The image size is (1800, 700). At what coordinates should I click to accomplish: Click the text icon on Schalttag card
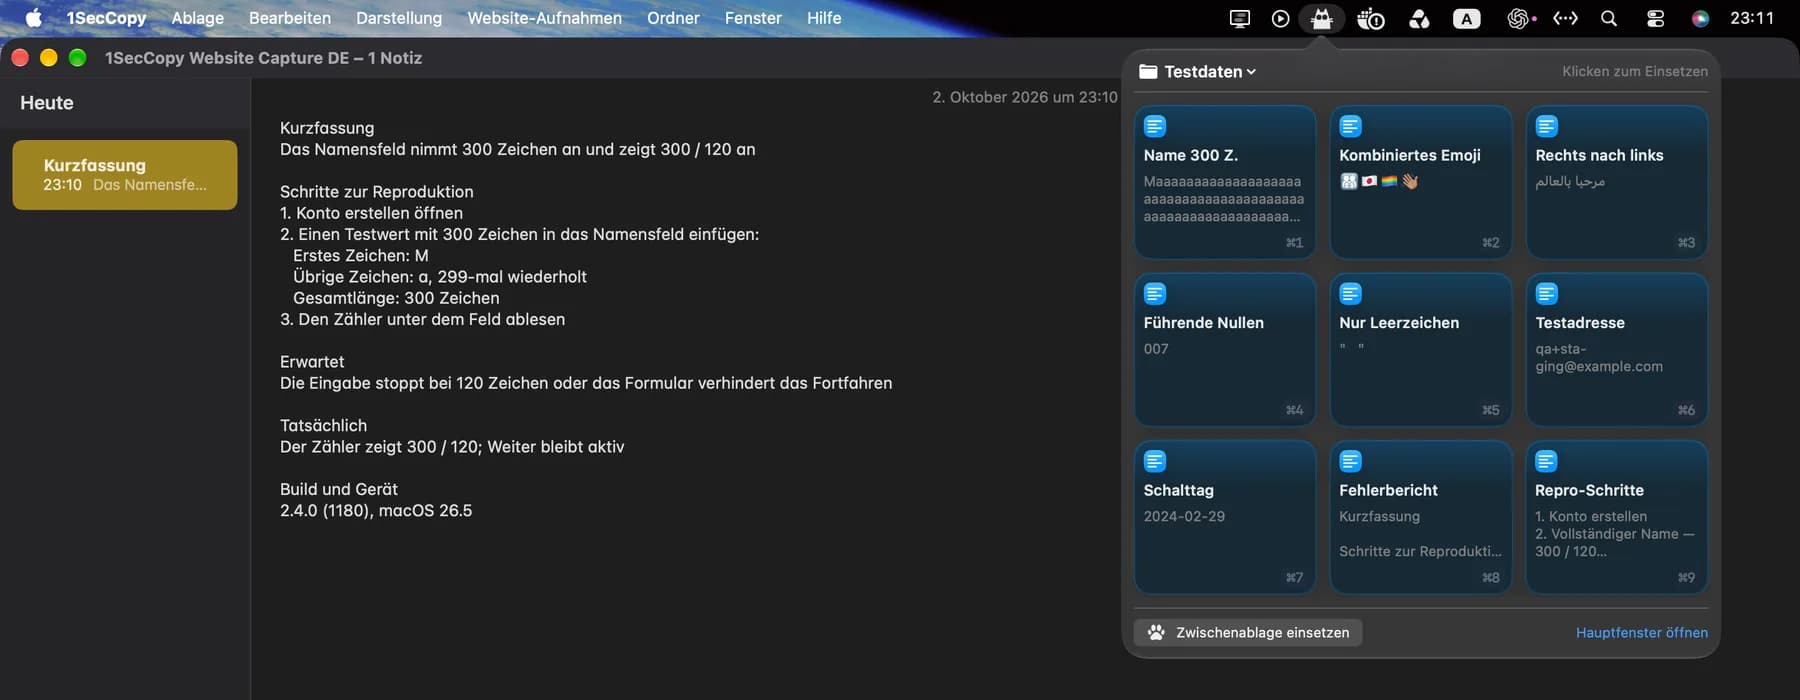point(1155,461)
